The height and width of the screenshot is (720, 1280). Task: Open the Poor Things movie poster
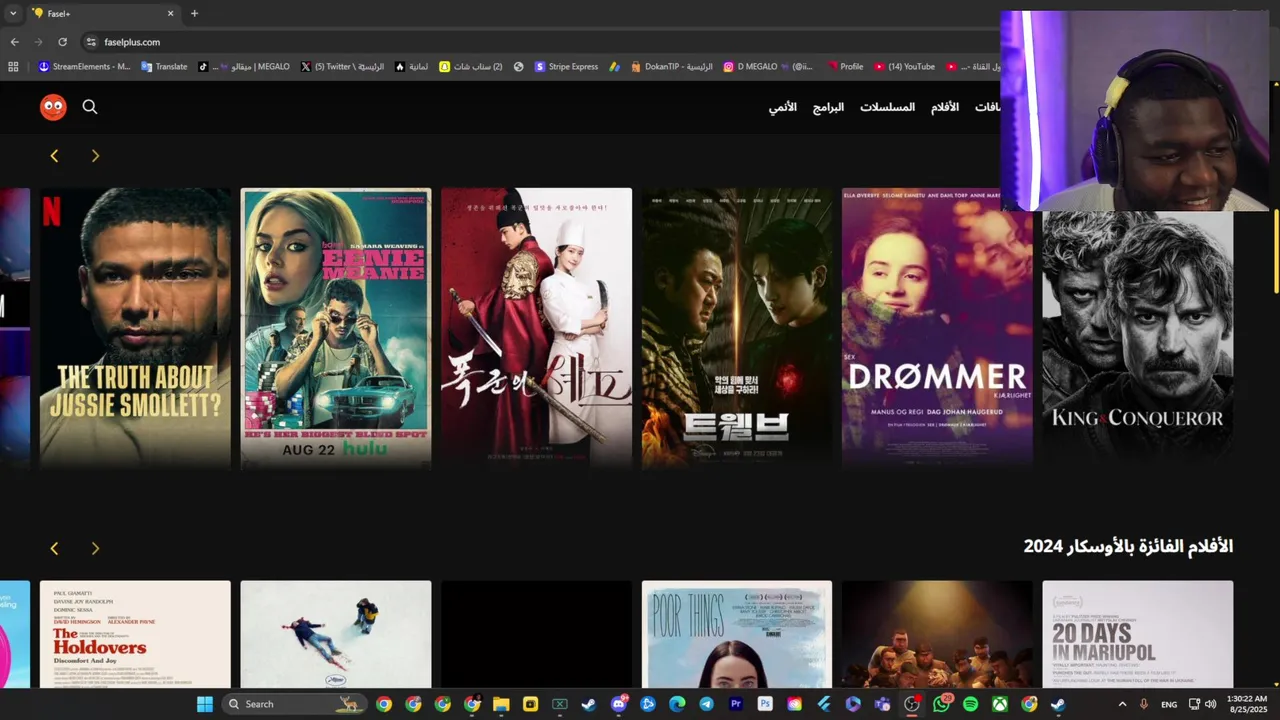[x=737, y=634]
